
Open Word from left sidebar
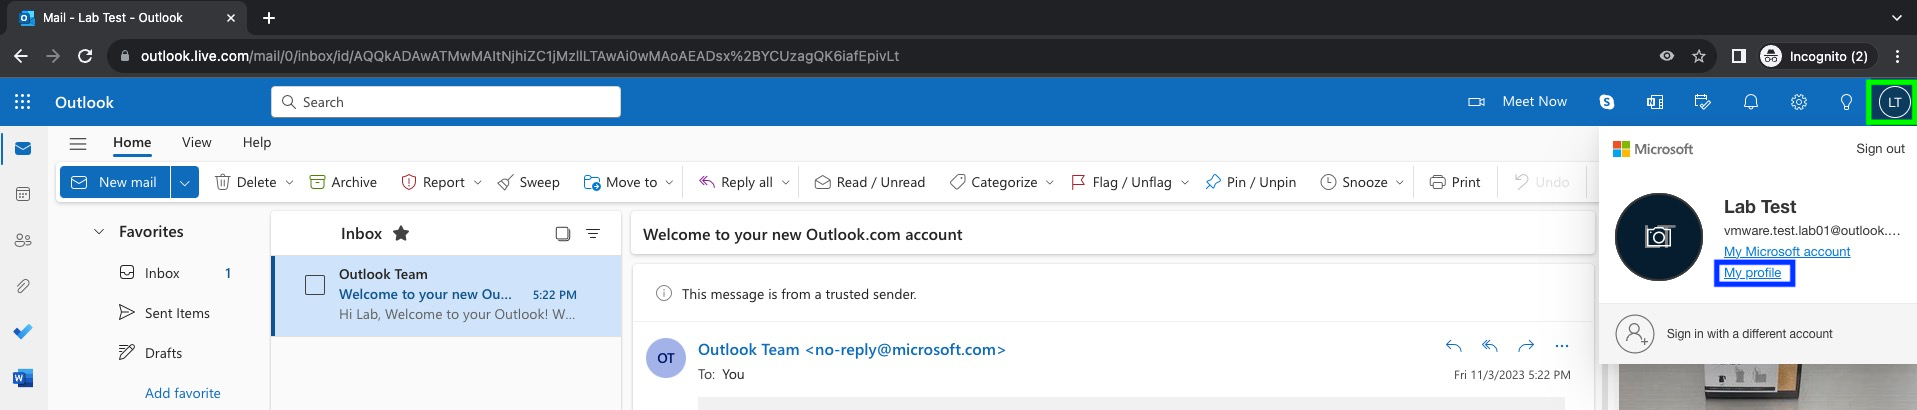point(23,378)
